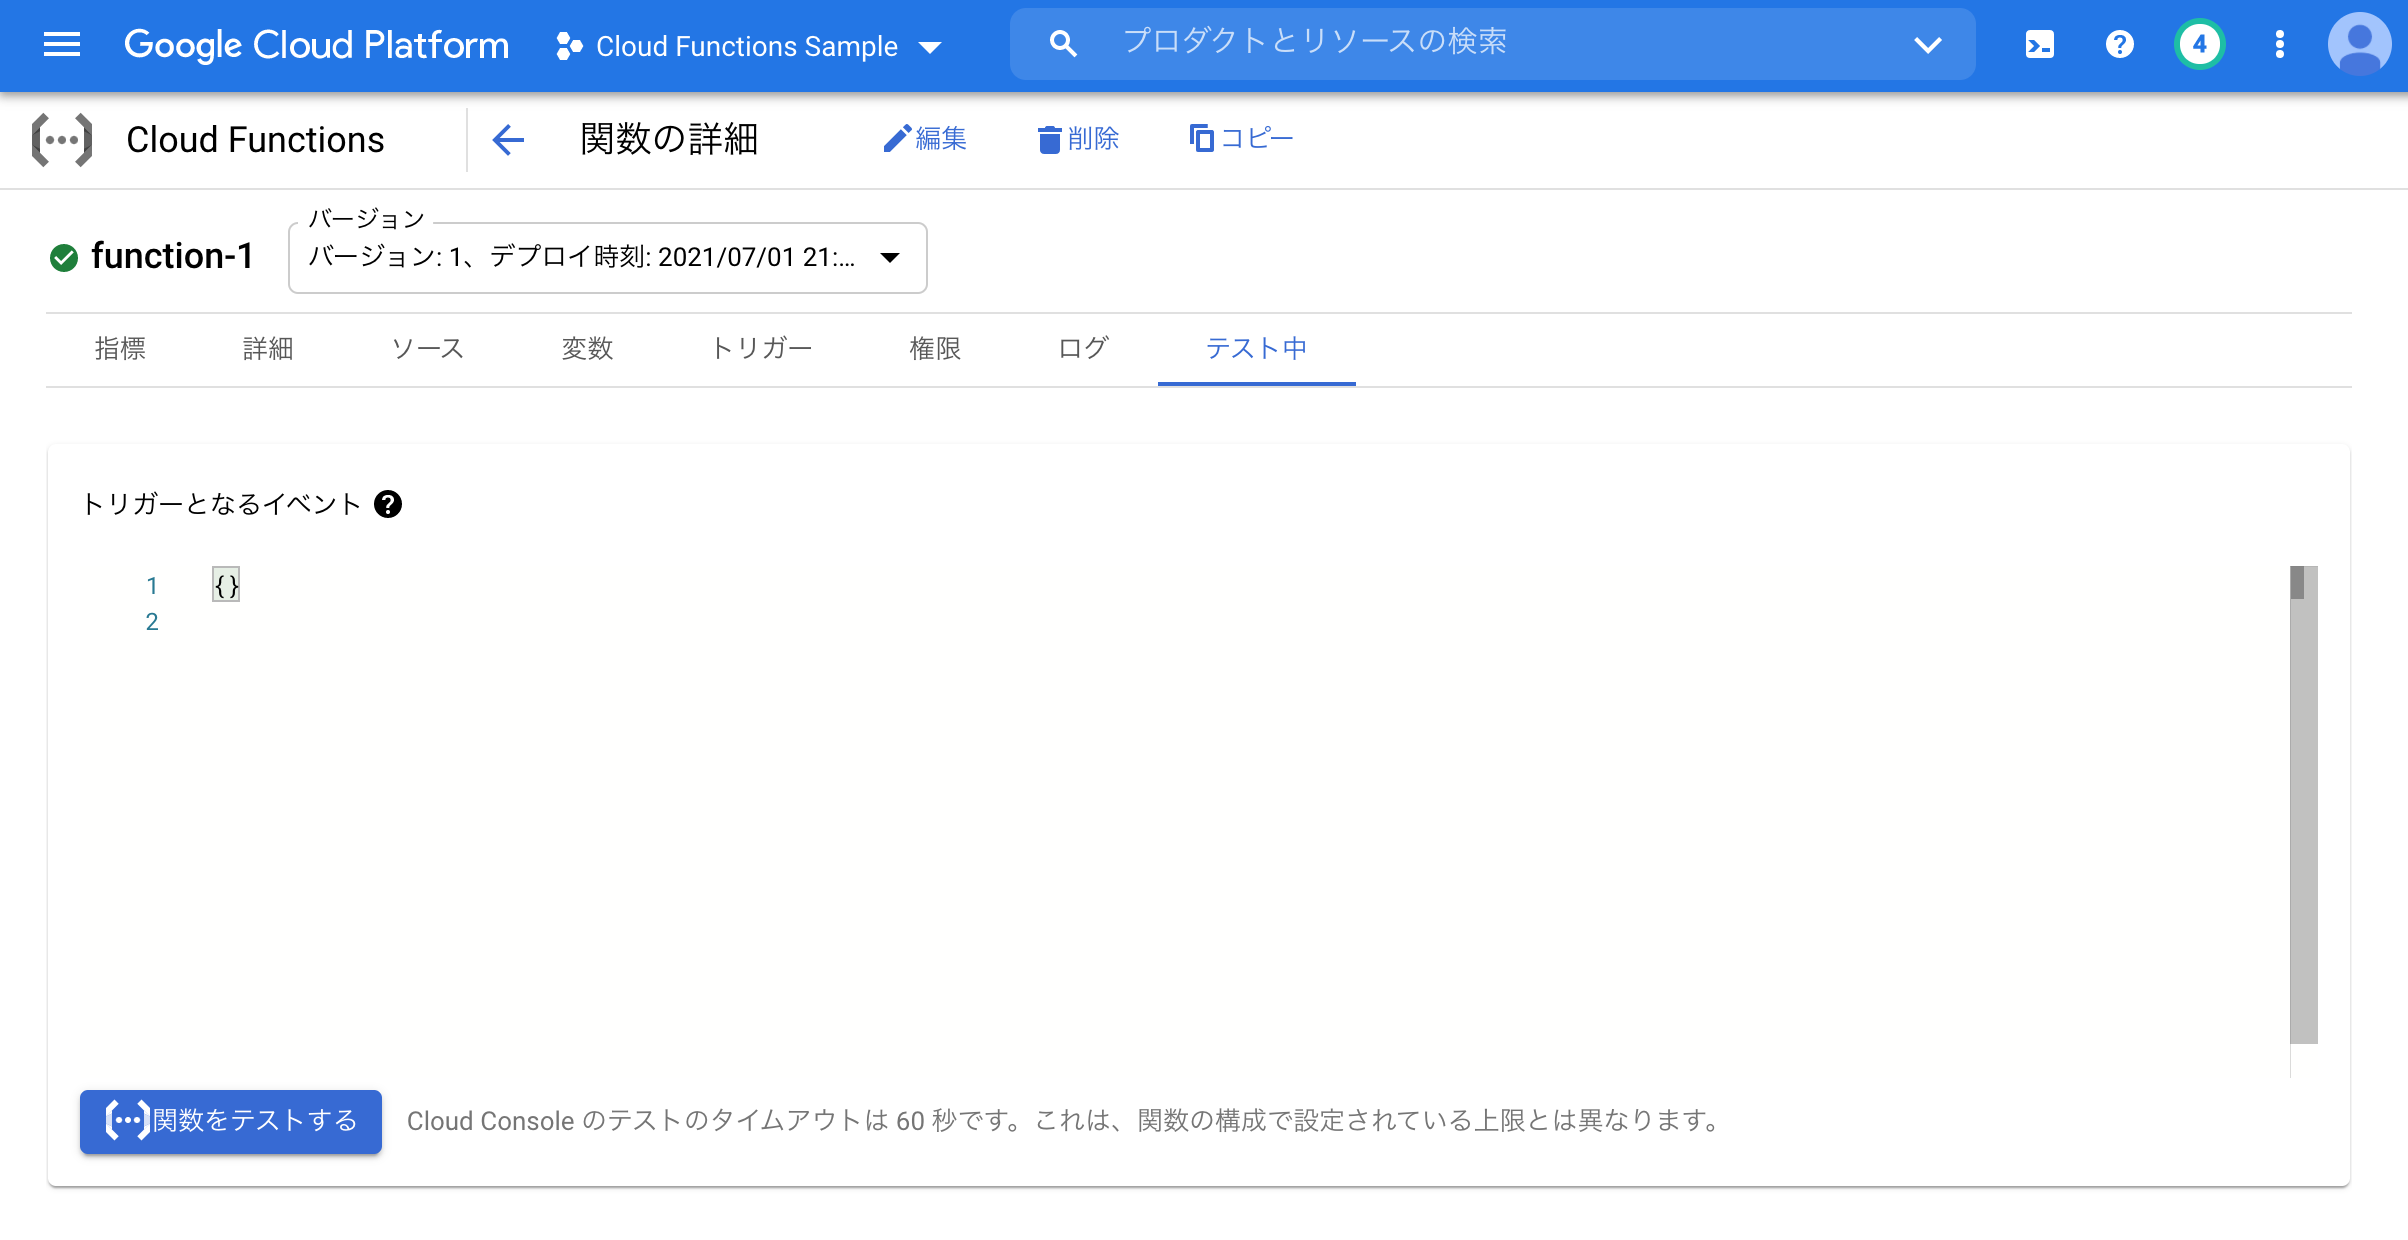Click the 削除 action to delete function
The image size is (2408, 1240).
click(x=1078, y=140)
